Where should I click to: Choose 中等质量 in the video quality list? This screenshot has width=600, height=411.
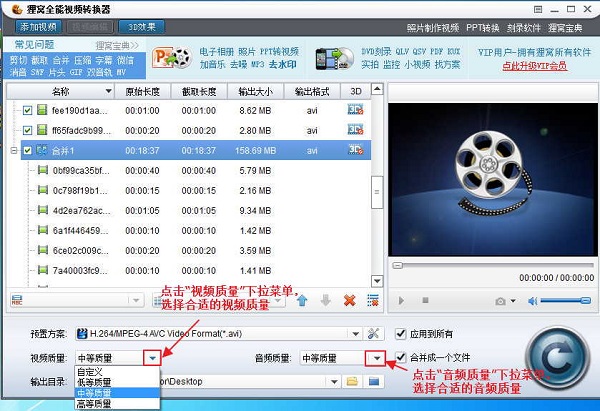(117, 393)
